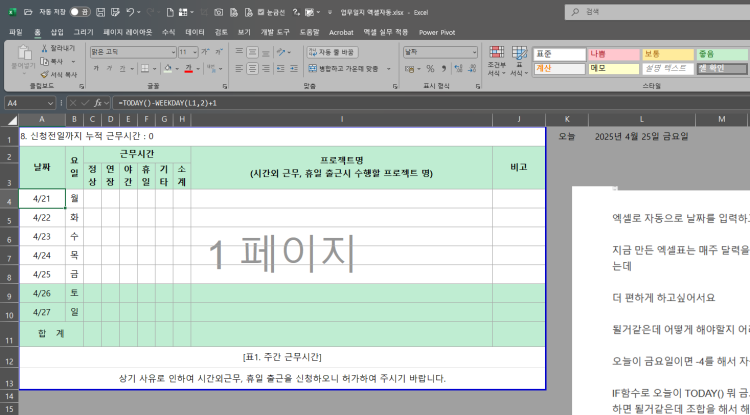Apply the red font color button

coord(188,69)
